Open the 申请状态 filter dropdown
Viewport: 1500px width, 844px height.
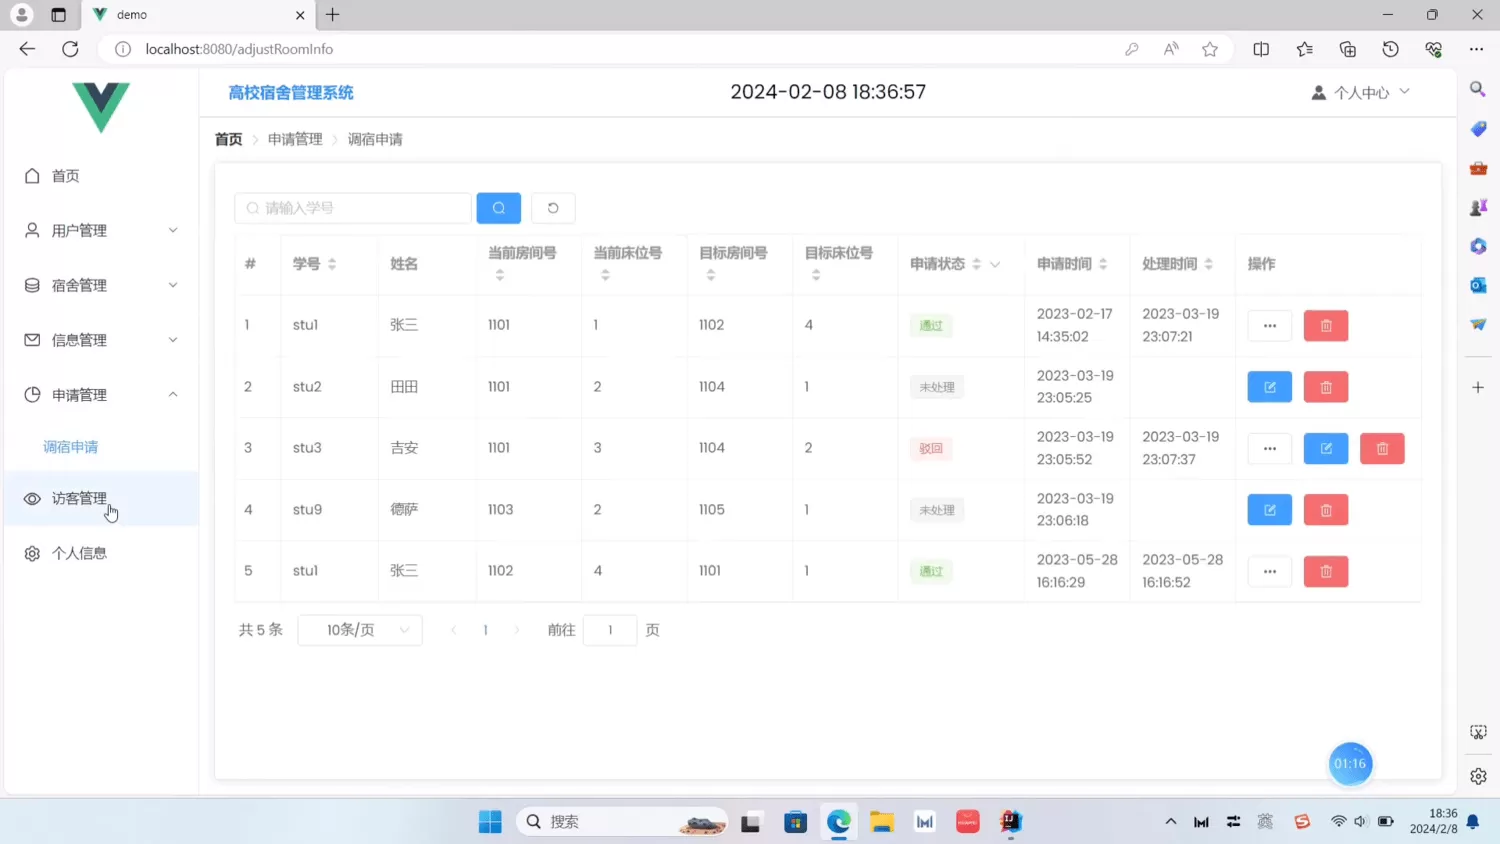click(995, 264)
